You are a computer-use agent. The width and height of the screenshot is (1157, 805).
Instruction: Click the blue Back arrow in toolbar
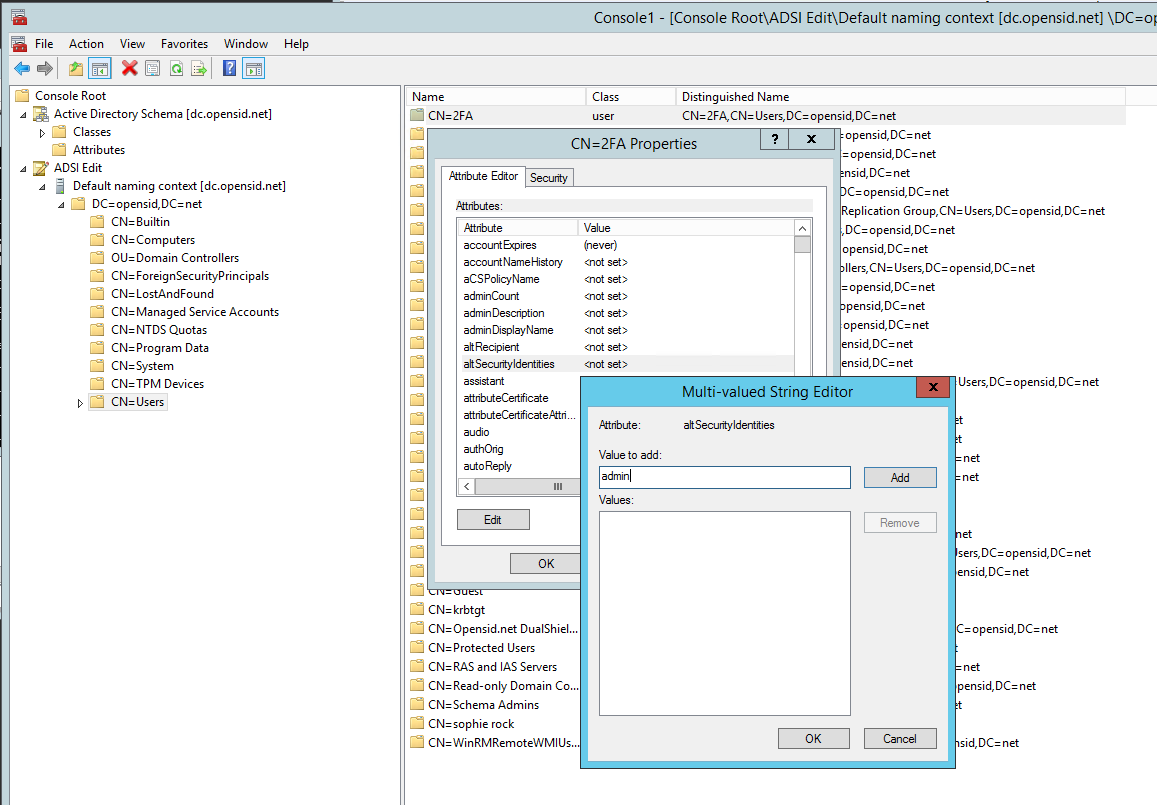click(22, 69)
